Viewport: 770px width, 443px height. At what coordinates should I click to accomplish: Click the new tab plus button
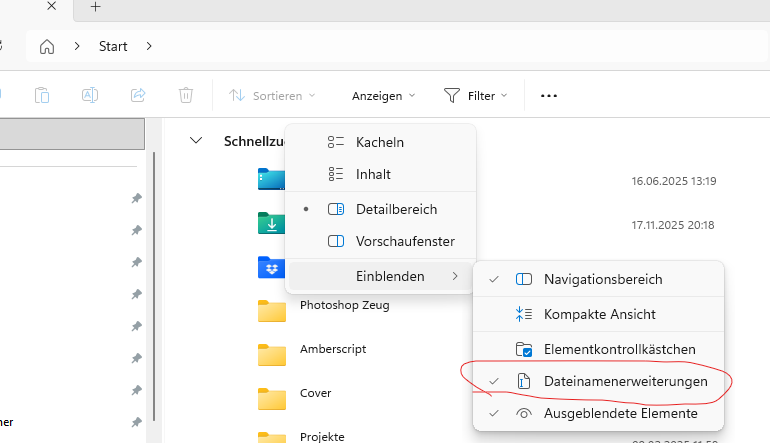(96, 6)
